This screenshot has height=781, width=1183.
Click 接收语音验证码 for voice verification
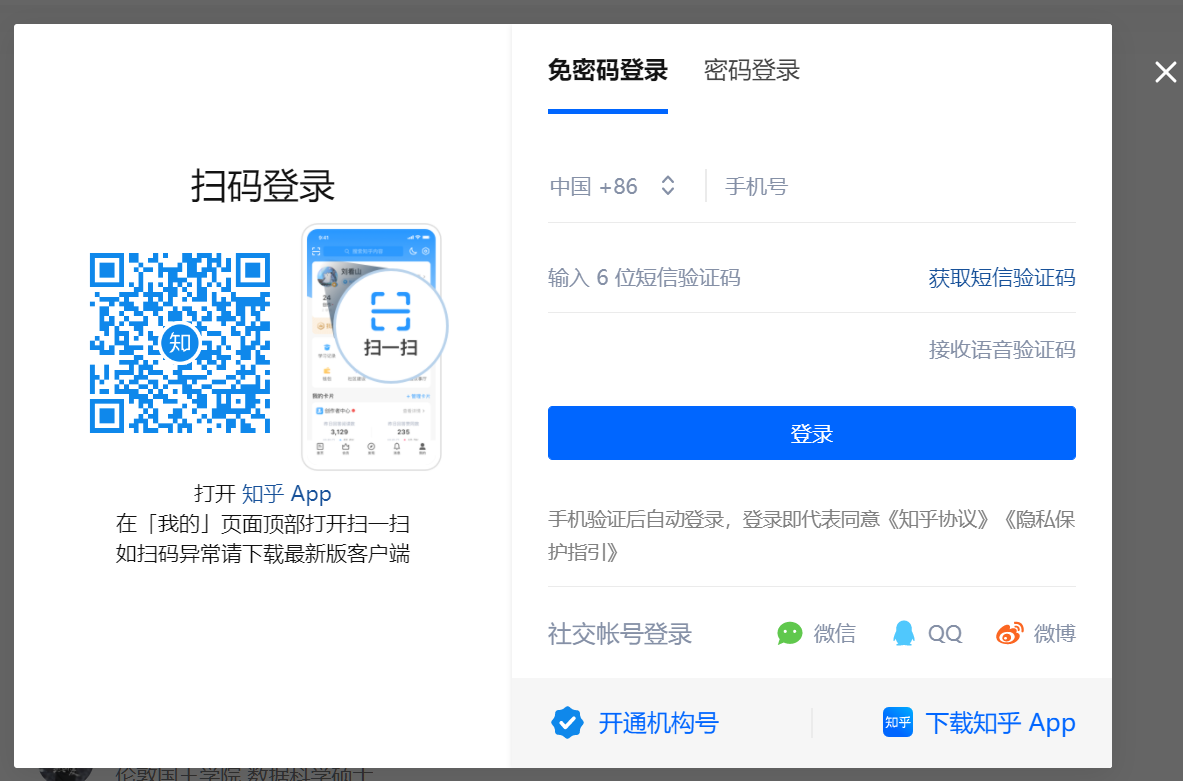(x=1002, y=349)
